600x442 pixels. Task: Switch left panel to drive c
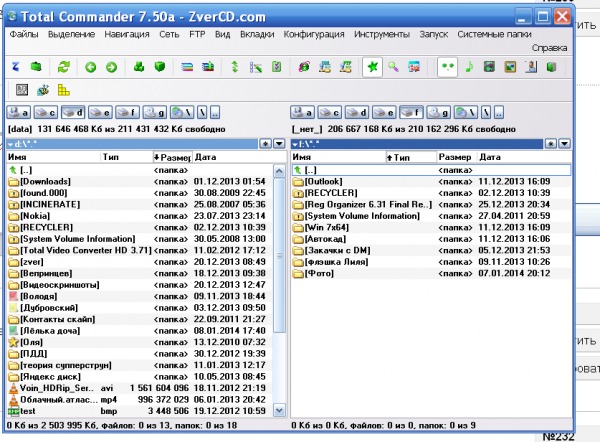tap(46, 113)
